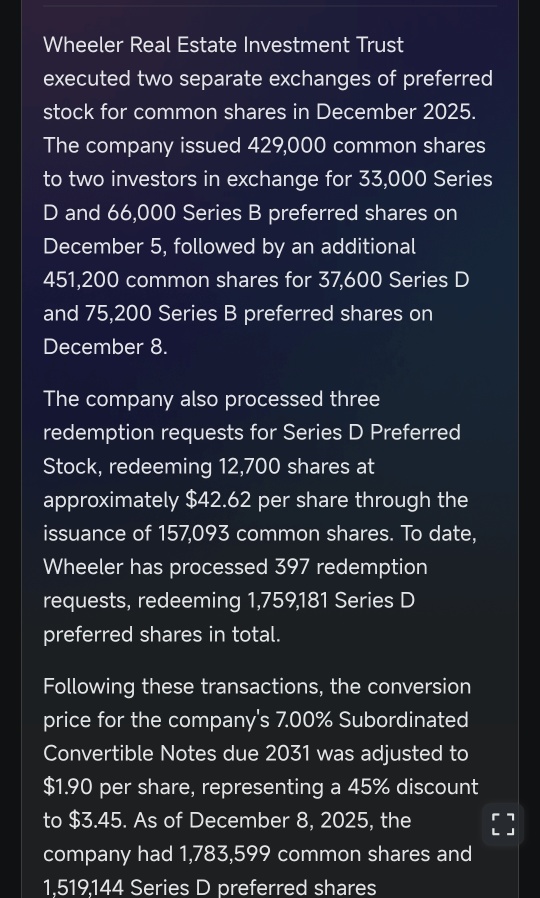Click the "Wheeler Real Estate Investment Trust" text
The height and width of the screenshot is (898, 540).
click(223, 45)
